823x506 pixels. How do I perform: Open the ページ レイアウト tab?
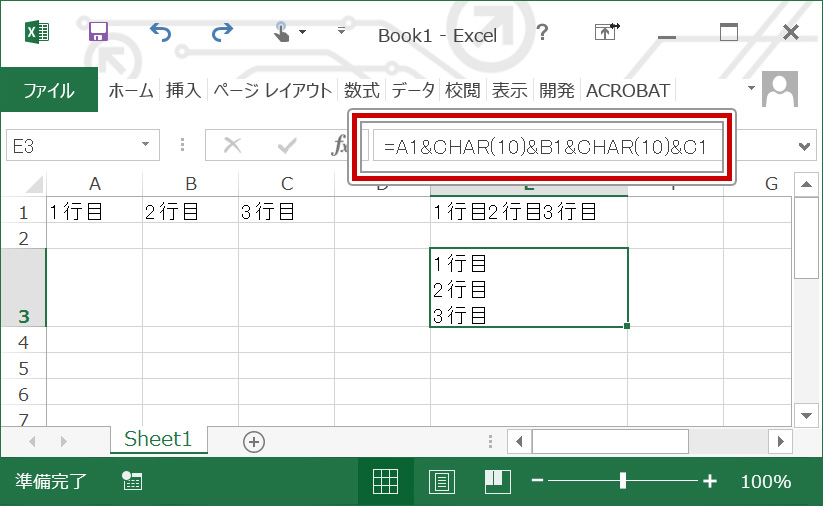tap(272, 90)
